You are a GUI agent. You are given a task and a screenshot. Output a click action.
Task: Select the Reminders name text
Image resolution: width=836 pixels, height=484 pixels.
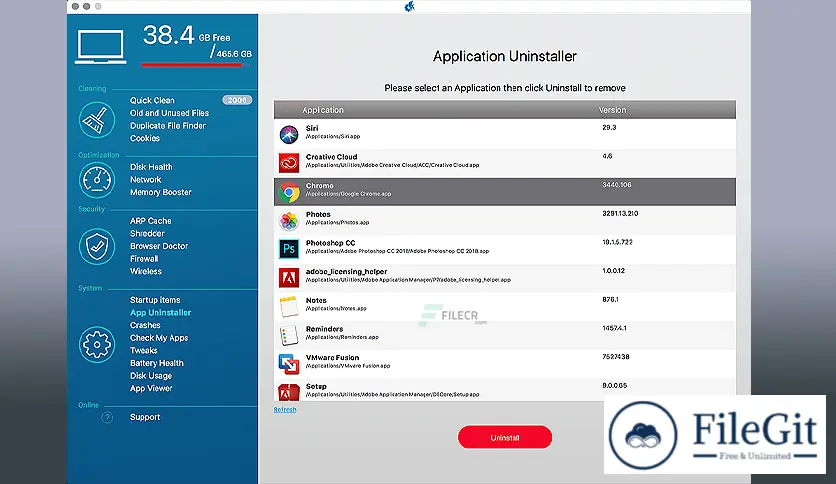pos(324,329)
